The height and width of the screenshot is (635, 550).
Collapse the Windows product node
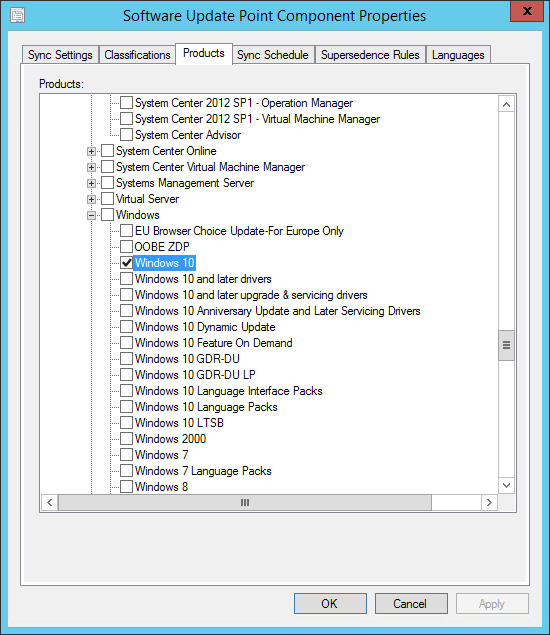point(92,215)
